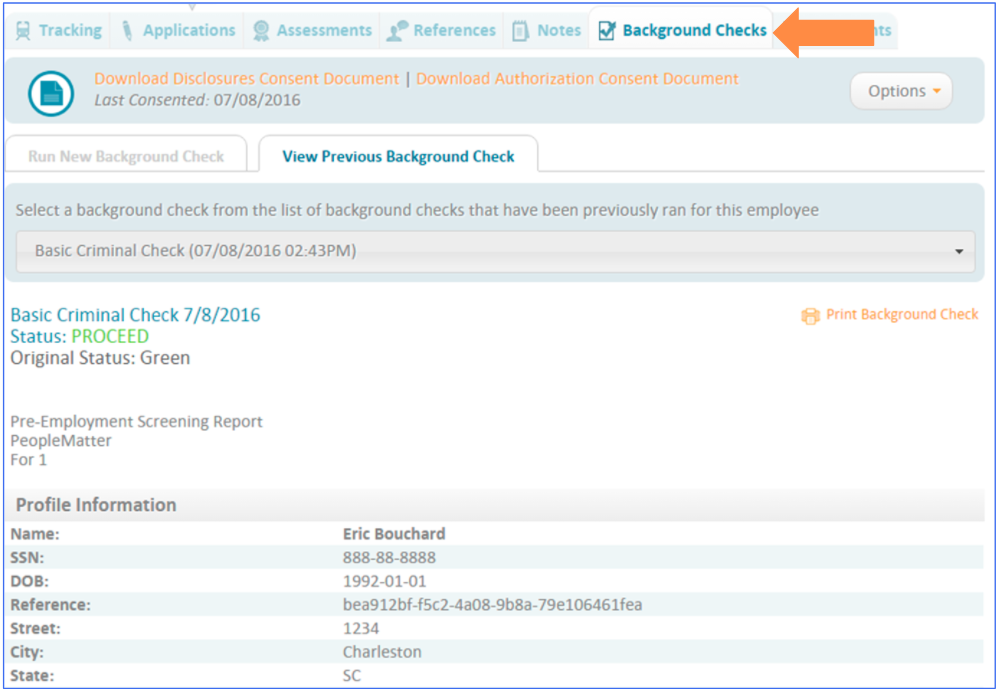Click the Background Checks checkmark icon
Screen dimensions: 998x691
pyautogui.click(x=607, y=29)
